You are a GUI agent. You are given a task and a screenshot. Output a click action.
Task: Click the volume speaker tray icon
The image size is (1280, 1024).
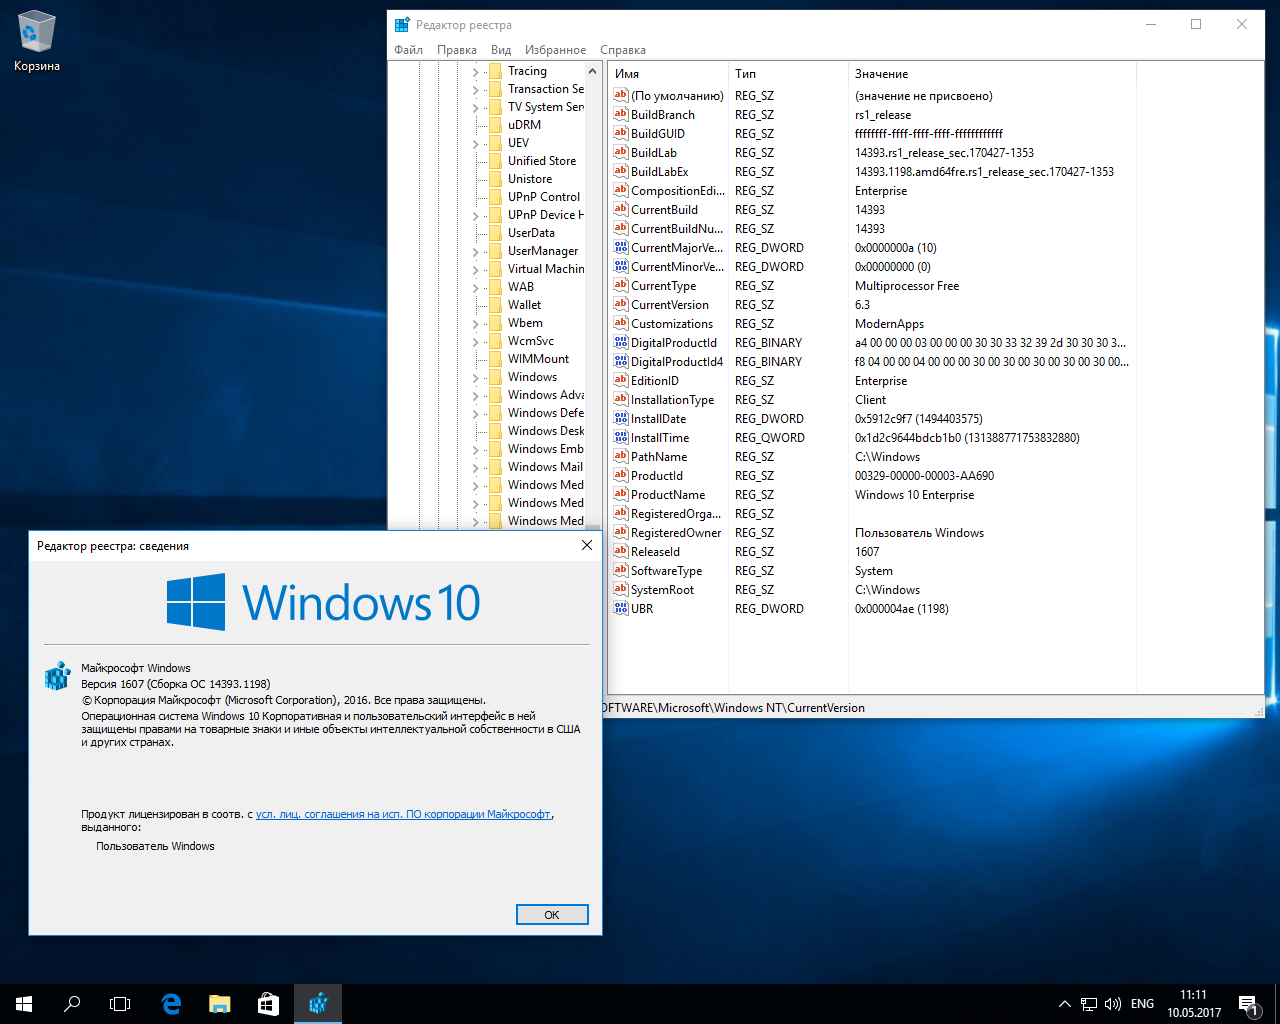[x=1112, y=1004]
